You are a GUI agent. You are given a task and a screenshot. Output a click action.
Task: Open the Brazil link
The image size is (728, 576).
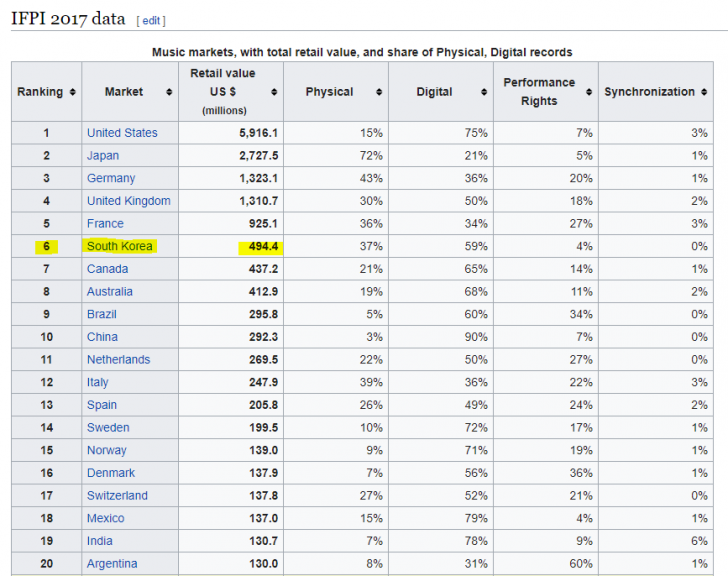(102, 314)
